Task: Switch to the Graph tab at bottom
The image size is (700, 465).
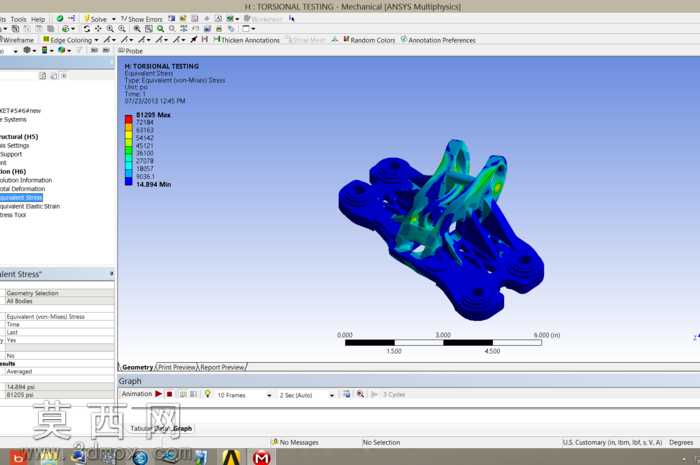Action: point(183,428)
